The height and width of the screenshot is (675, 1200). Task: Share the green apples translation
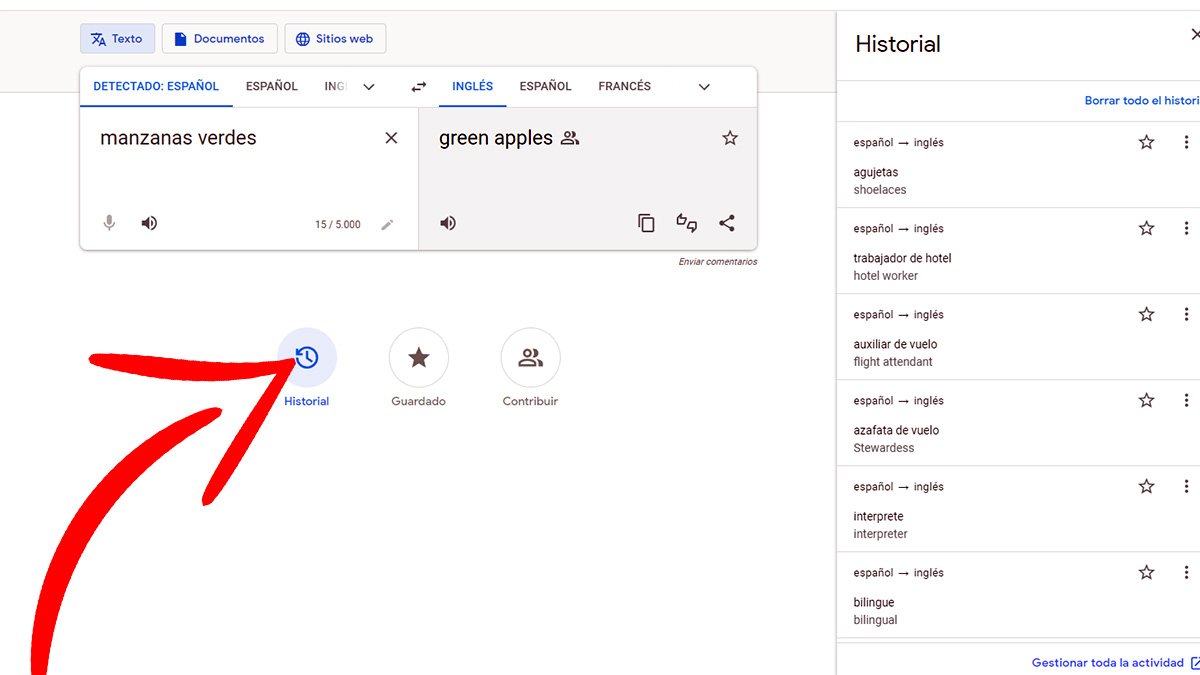pos(727,223)
